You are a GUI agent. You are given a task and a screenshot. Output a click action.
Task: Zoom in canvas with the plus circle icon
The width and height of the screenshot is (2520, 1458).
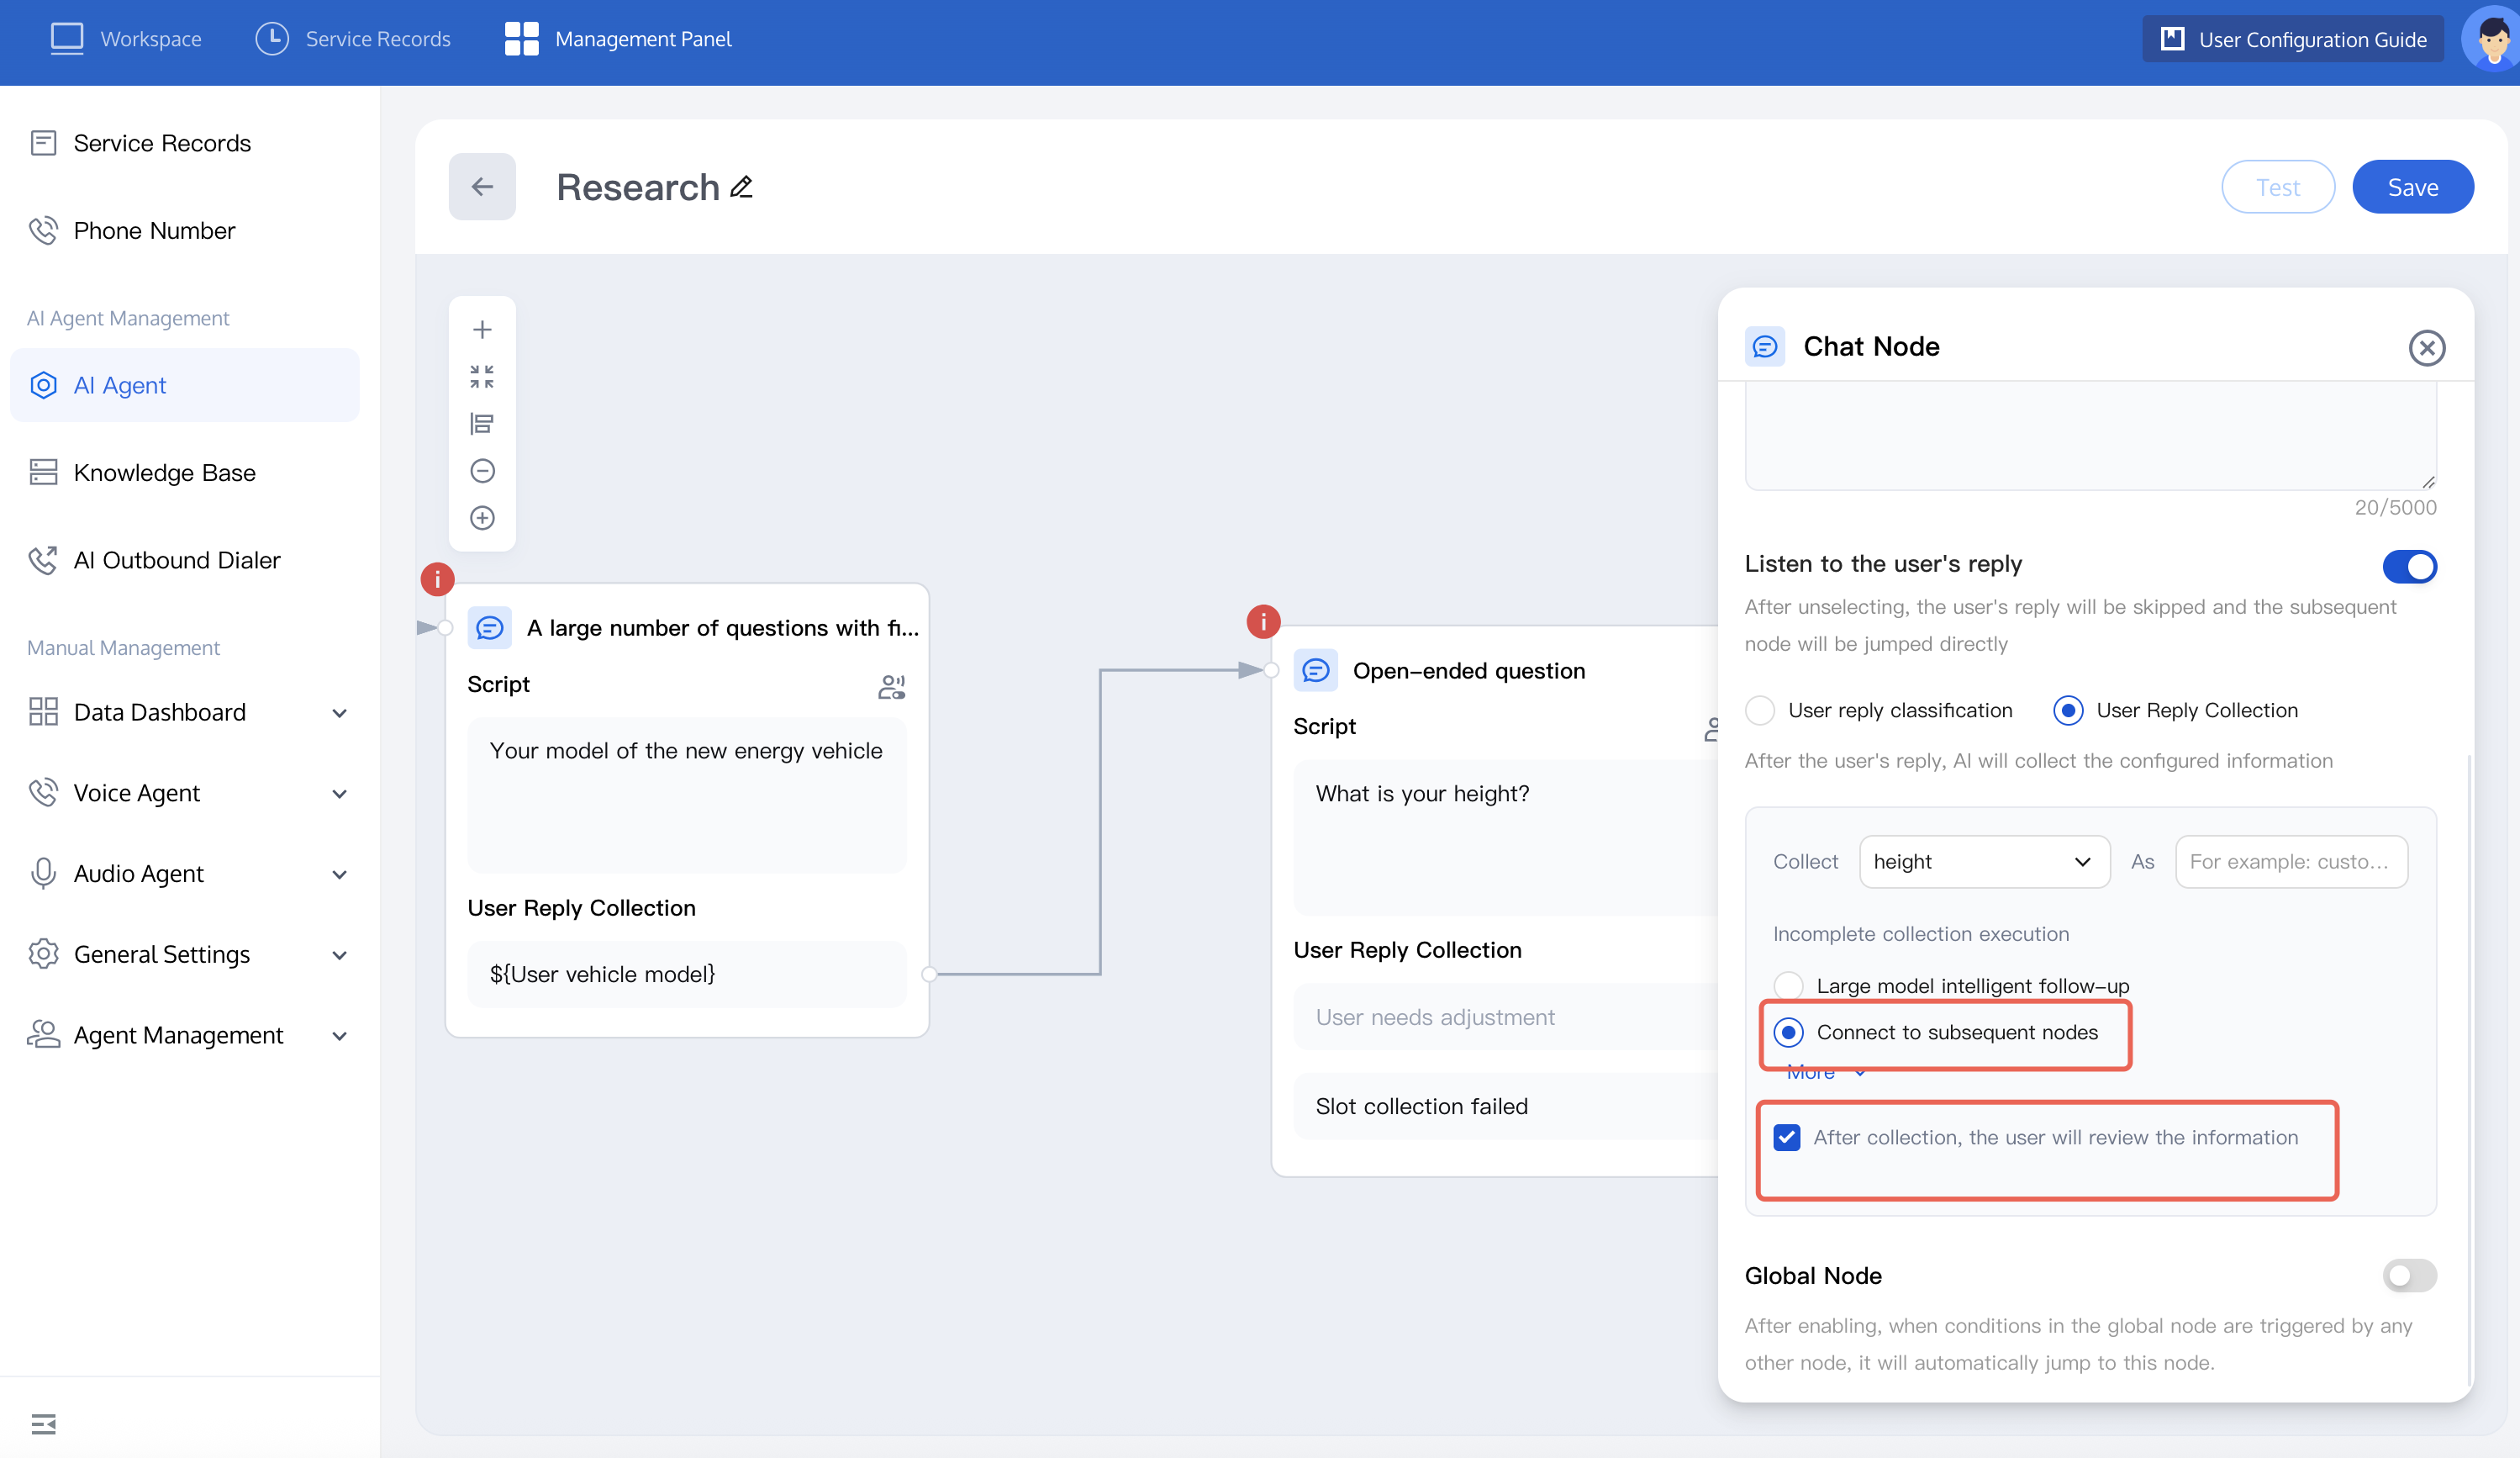click(x=482, y=518)
